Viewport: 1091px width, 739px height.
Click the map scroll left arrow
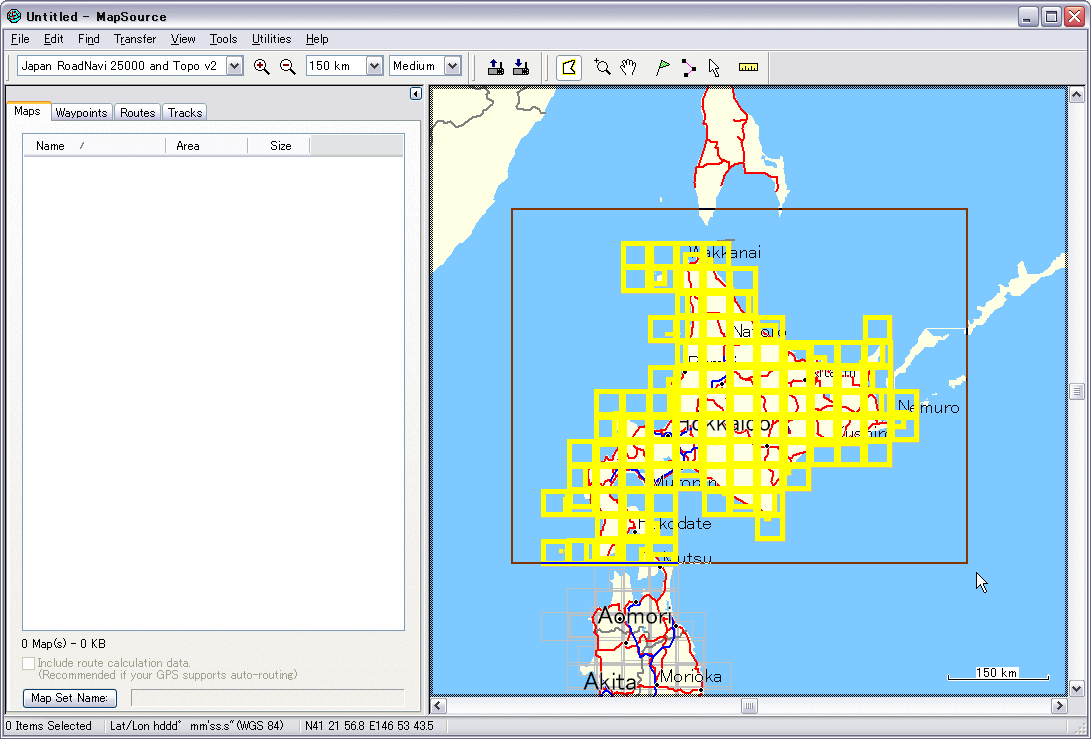coord(438,706)
